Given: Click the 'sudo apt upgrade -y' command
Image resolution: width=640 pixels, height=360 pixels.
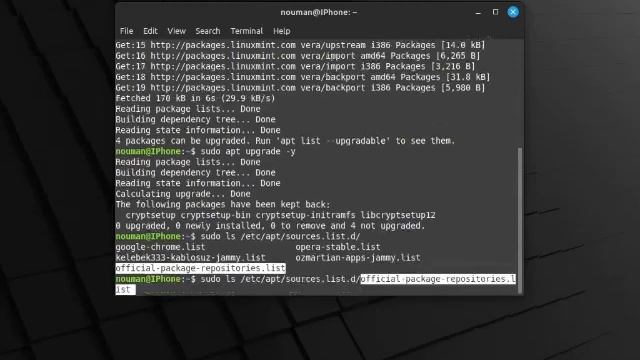Looking at the screenshot, I should 248,151.
